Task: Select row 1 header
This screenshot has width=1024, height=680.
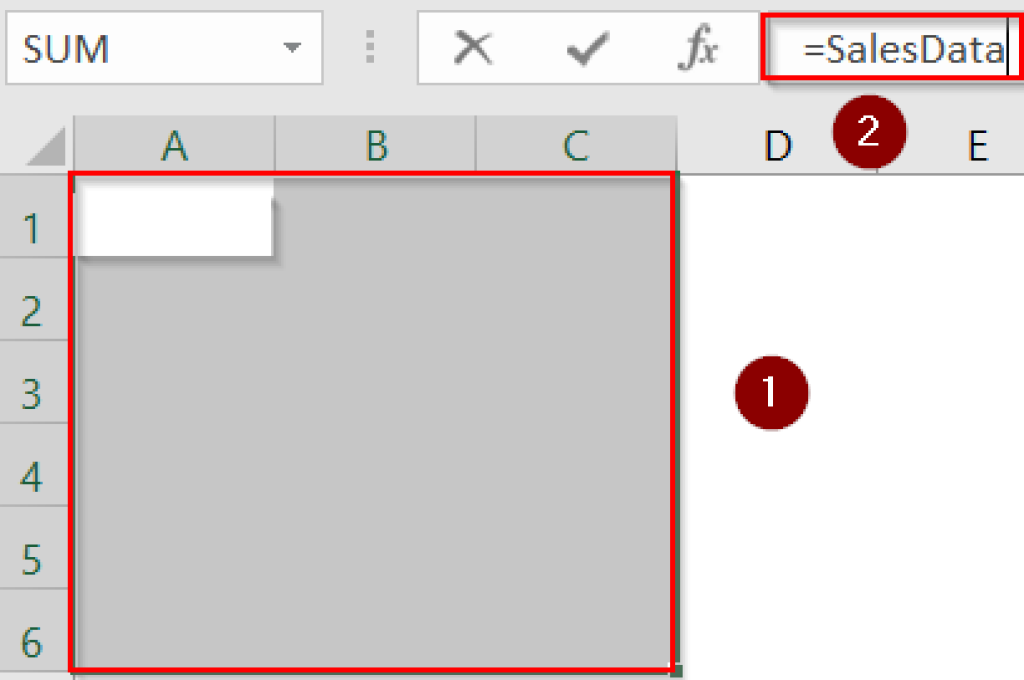Action: point(32,229)
